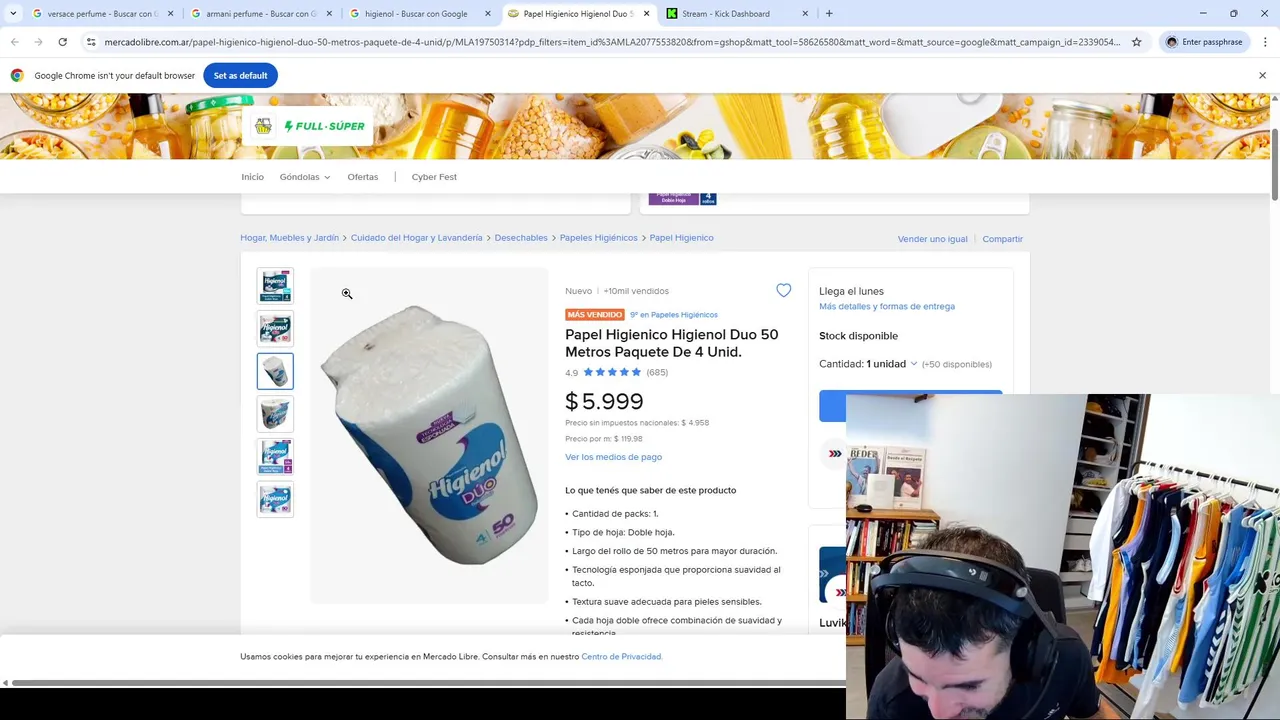This screenshot has height=720, width=1280.
Task: Click the blue buy button
Action: 910,406
